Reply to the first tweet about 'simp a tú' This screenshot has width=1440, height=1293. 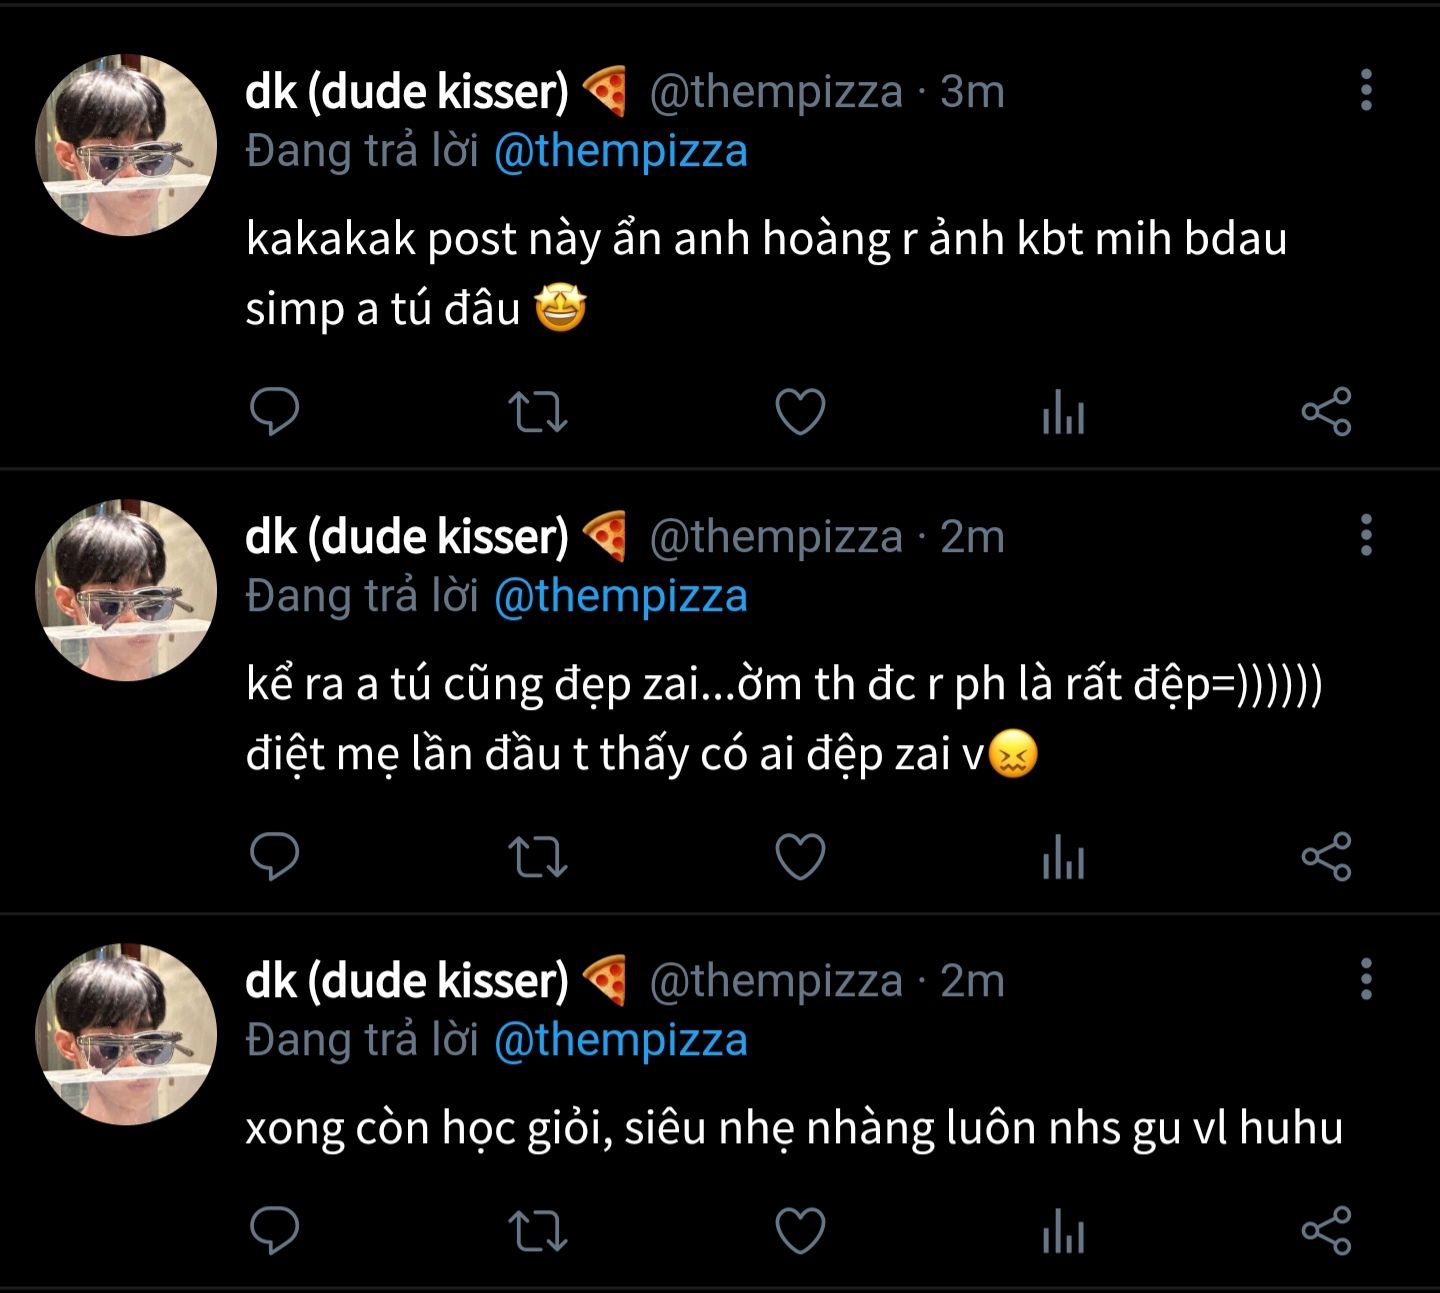(x=274, y=412)
